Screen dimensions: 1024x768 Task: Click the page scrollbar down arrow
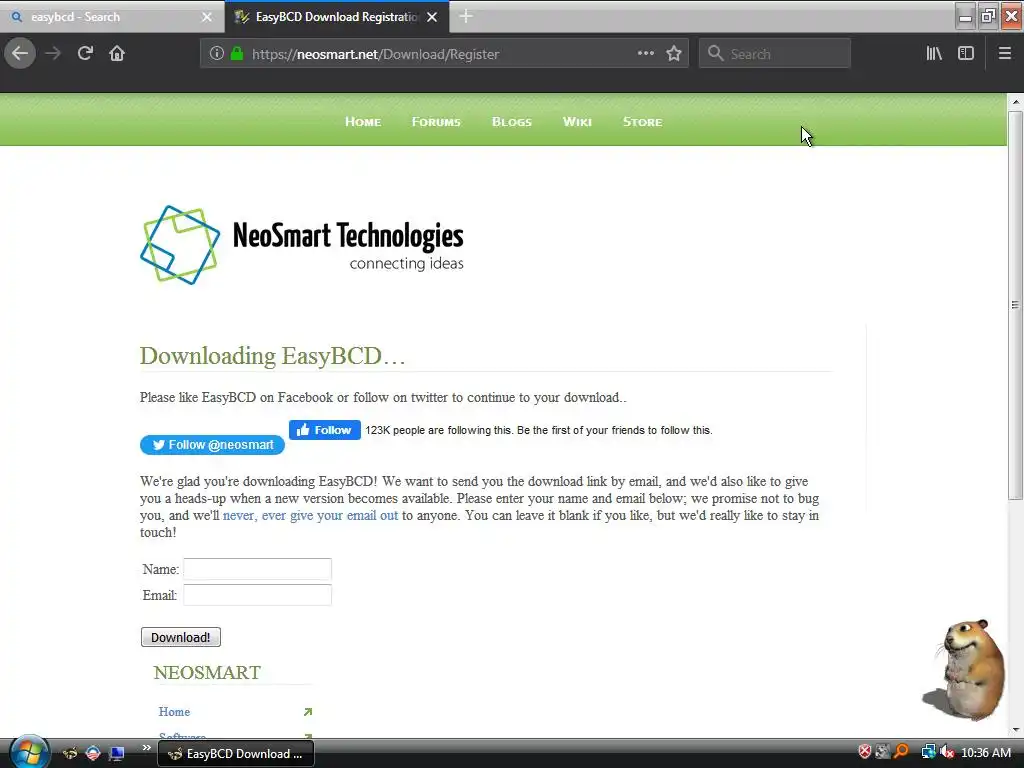pos(1016,729)
